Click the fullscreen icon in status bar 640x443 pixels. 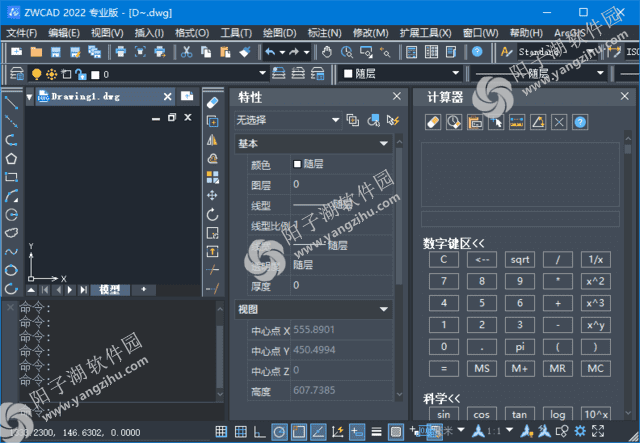(x=598, y=431)
